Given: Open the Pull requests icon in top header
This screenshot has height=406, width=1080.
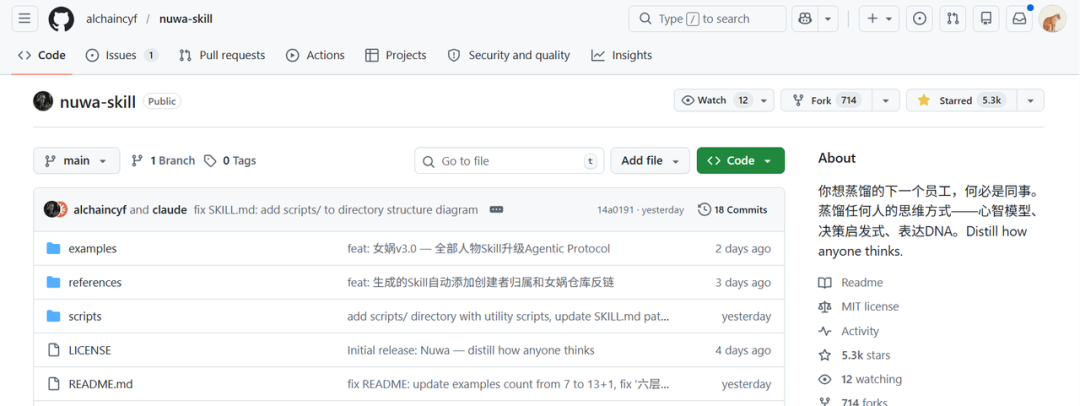Looking at the screenshot, I should pos(953,19).
